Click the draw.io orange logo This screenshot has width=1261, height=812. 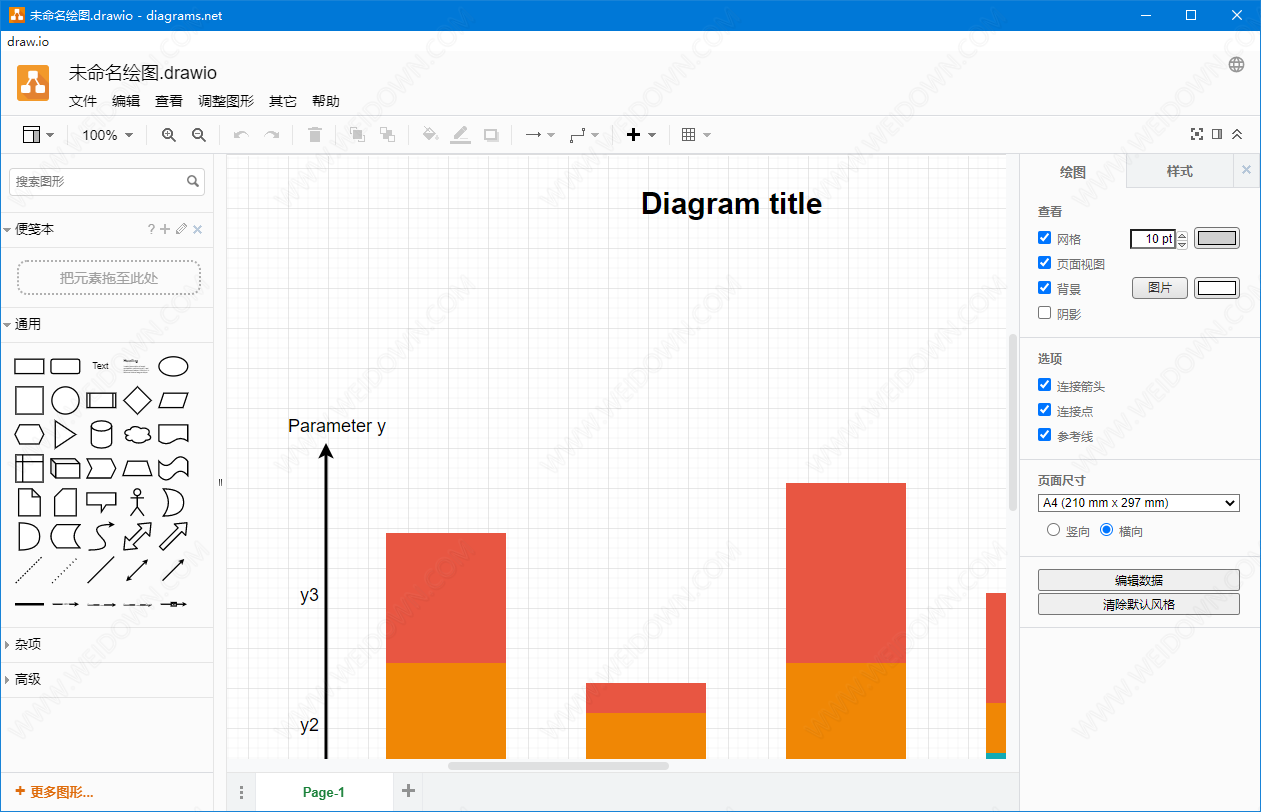click(x=33, y=83)
